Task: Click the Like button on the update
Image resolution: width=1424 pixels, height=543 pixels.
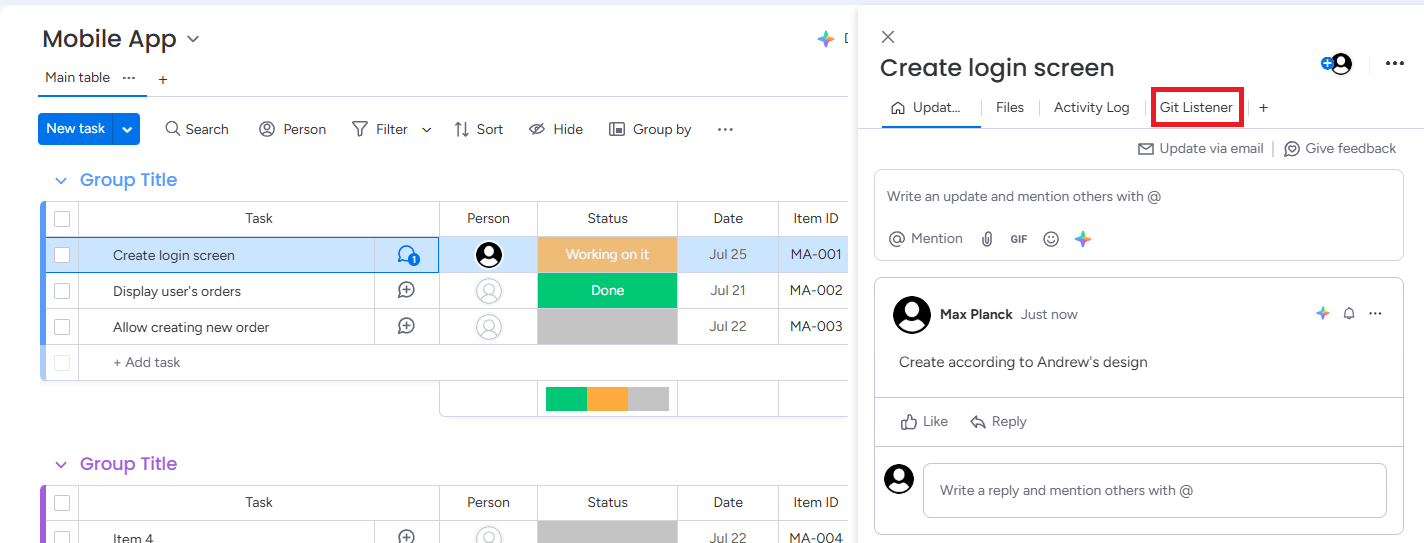Action: tap(924, 422)
